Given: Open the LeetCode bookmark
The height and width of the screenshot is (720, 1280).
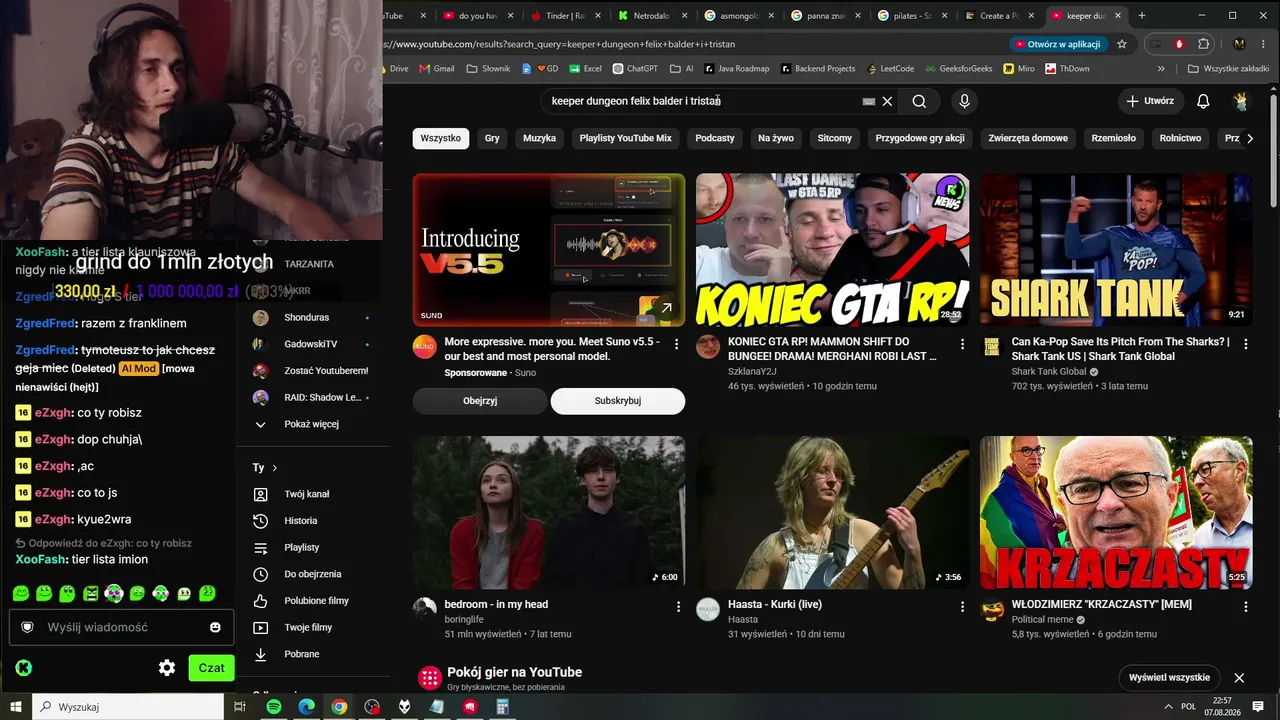Looking at the screenshot, I should tap(890, 69).
